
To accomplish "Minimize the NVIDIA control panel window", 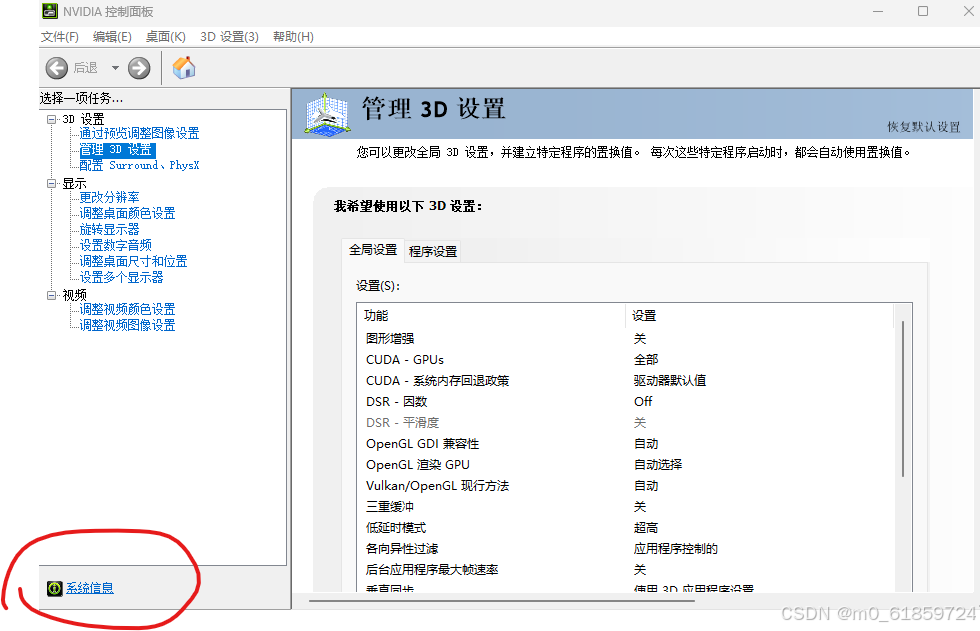I will tap(878, 11).
